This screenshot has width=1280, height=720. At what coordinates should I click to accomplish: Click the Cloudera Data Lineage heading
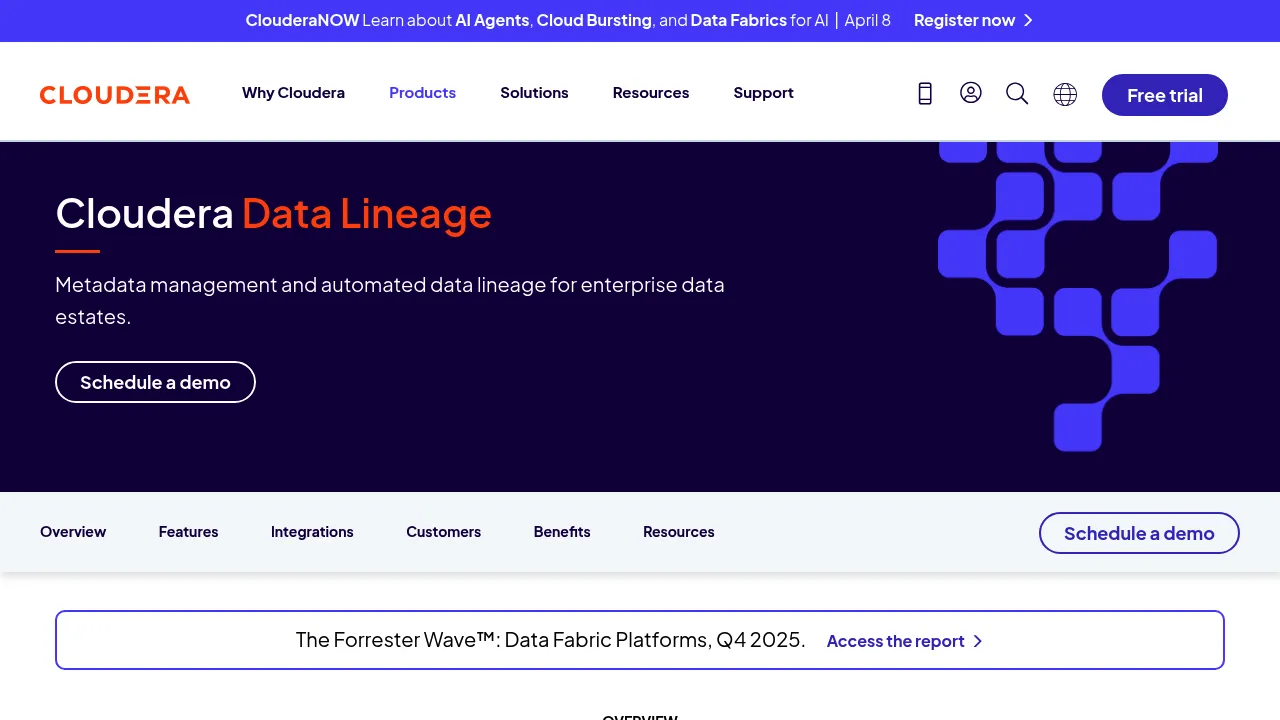[x=273, y=213]
